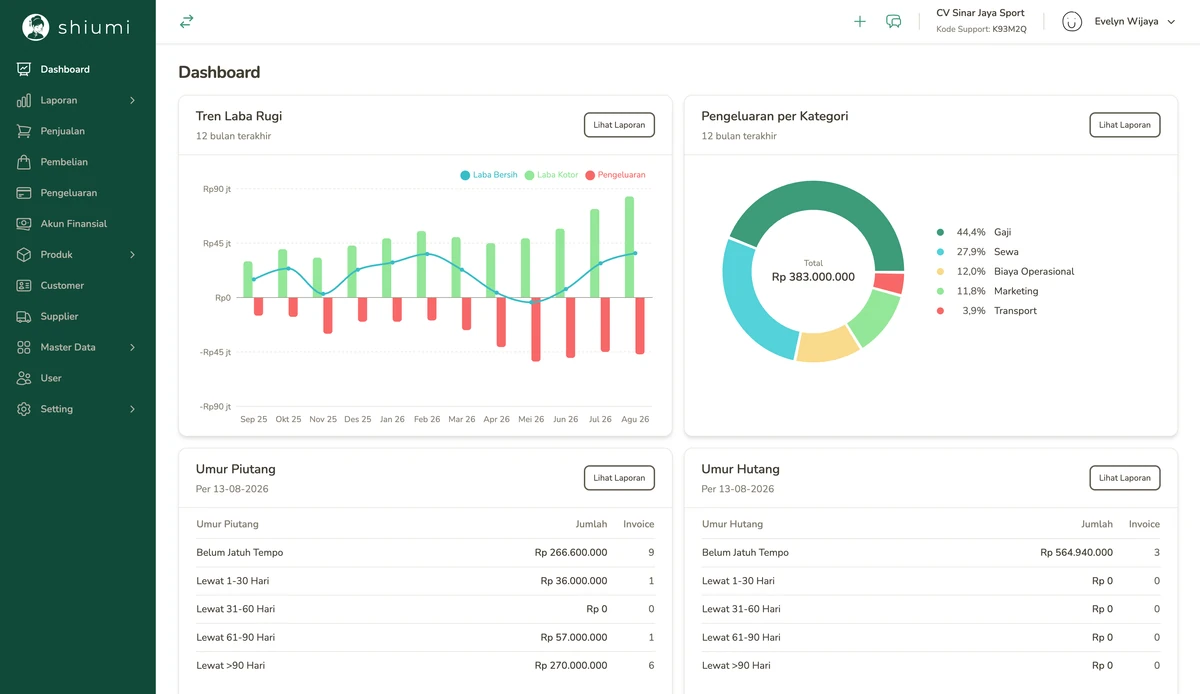The image size is (1200, 694).
Task: Expand the Laporan submenu chevron
Action: [132, 100]
